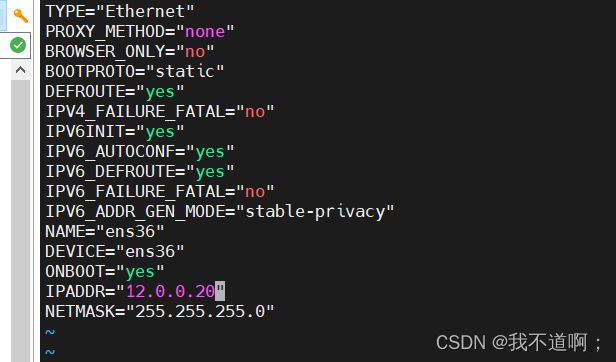Click the IPV6INIT "yes" value
The height and width of the screenshot is (362, 616).
click(x=160, y=132)
